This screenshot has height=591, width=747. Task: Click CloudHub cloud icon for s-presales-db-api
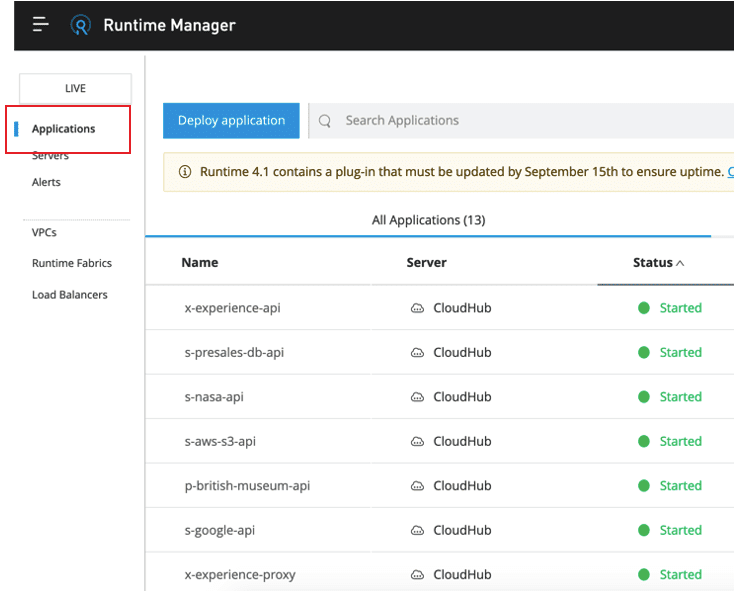[417, 353]
